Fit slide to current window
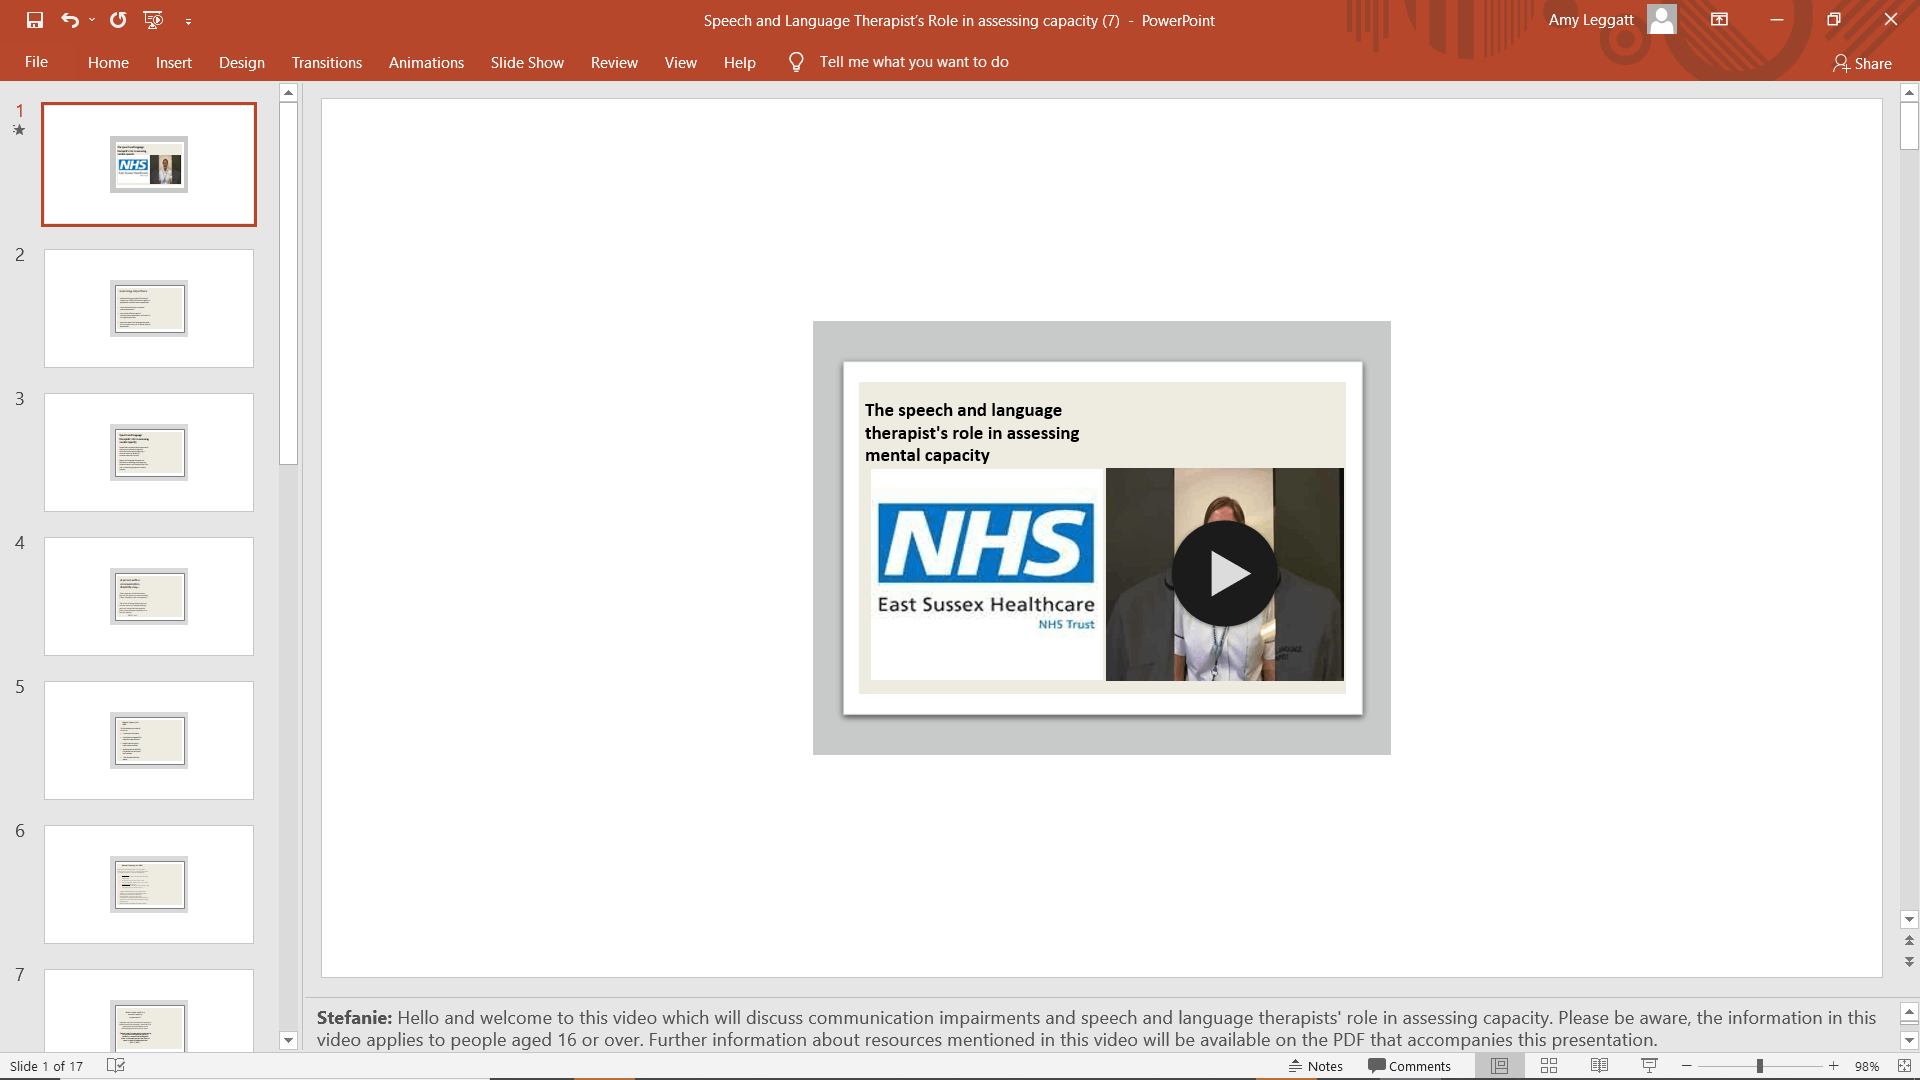Image resolution: width=1920 pixels, height=1080 pixels. [1904, 1066]
